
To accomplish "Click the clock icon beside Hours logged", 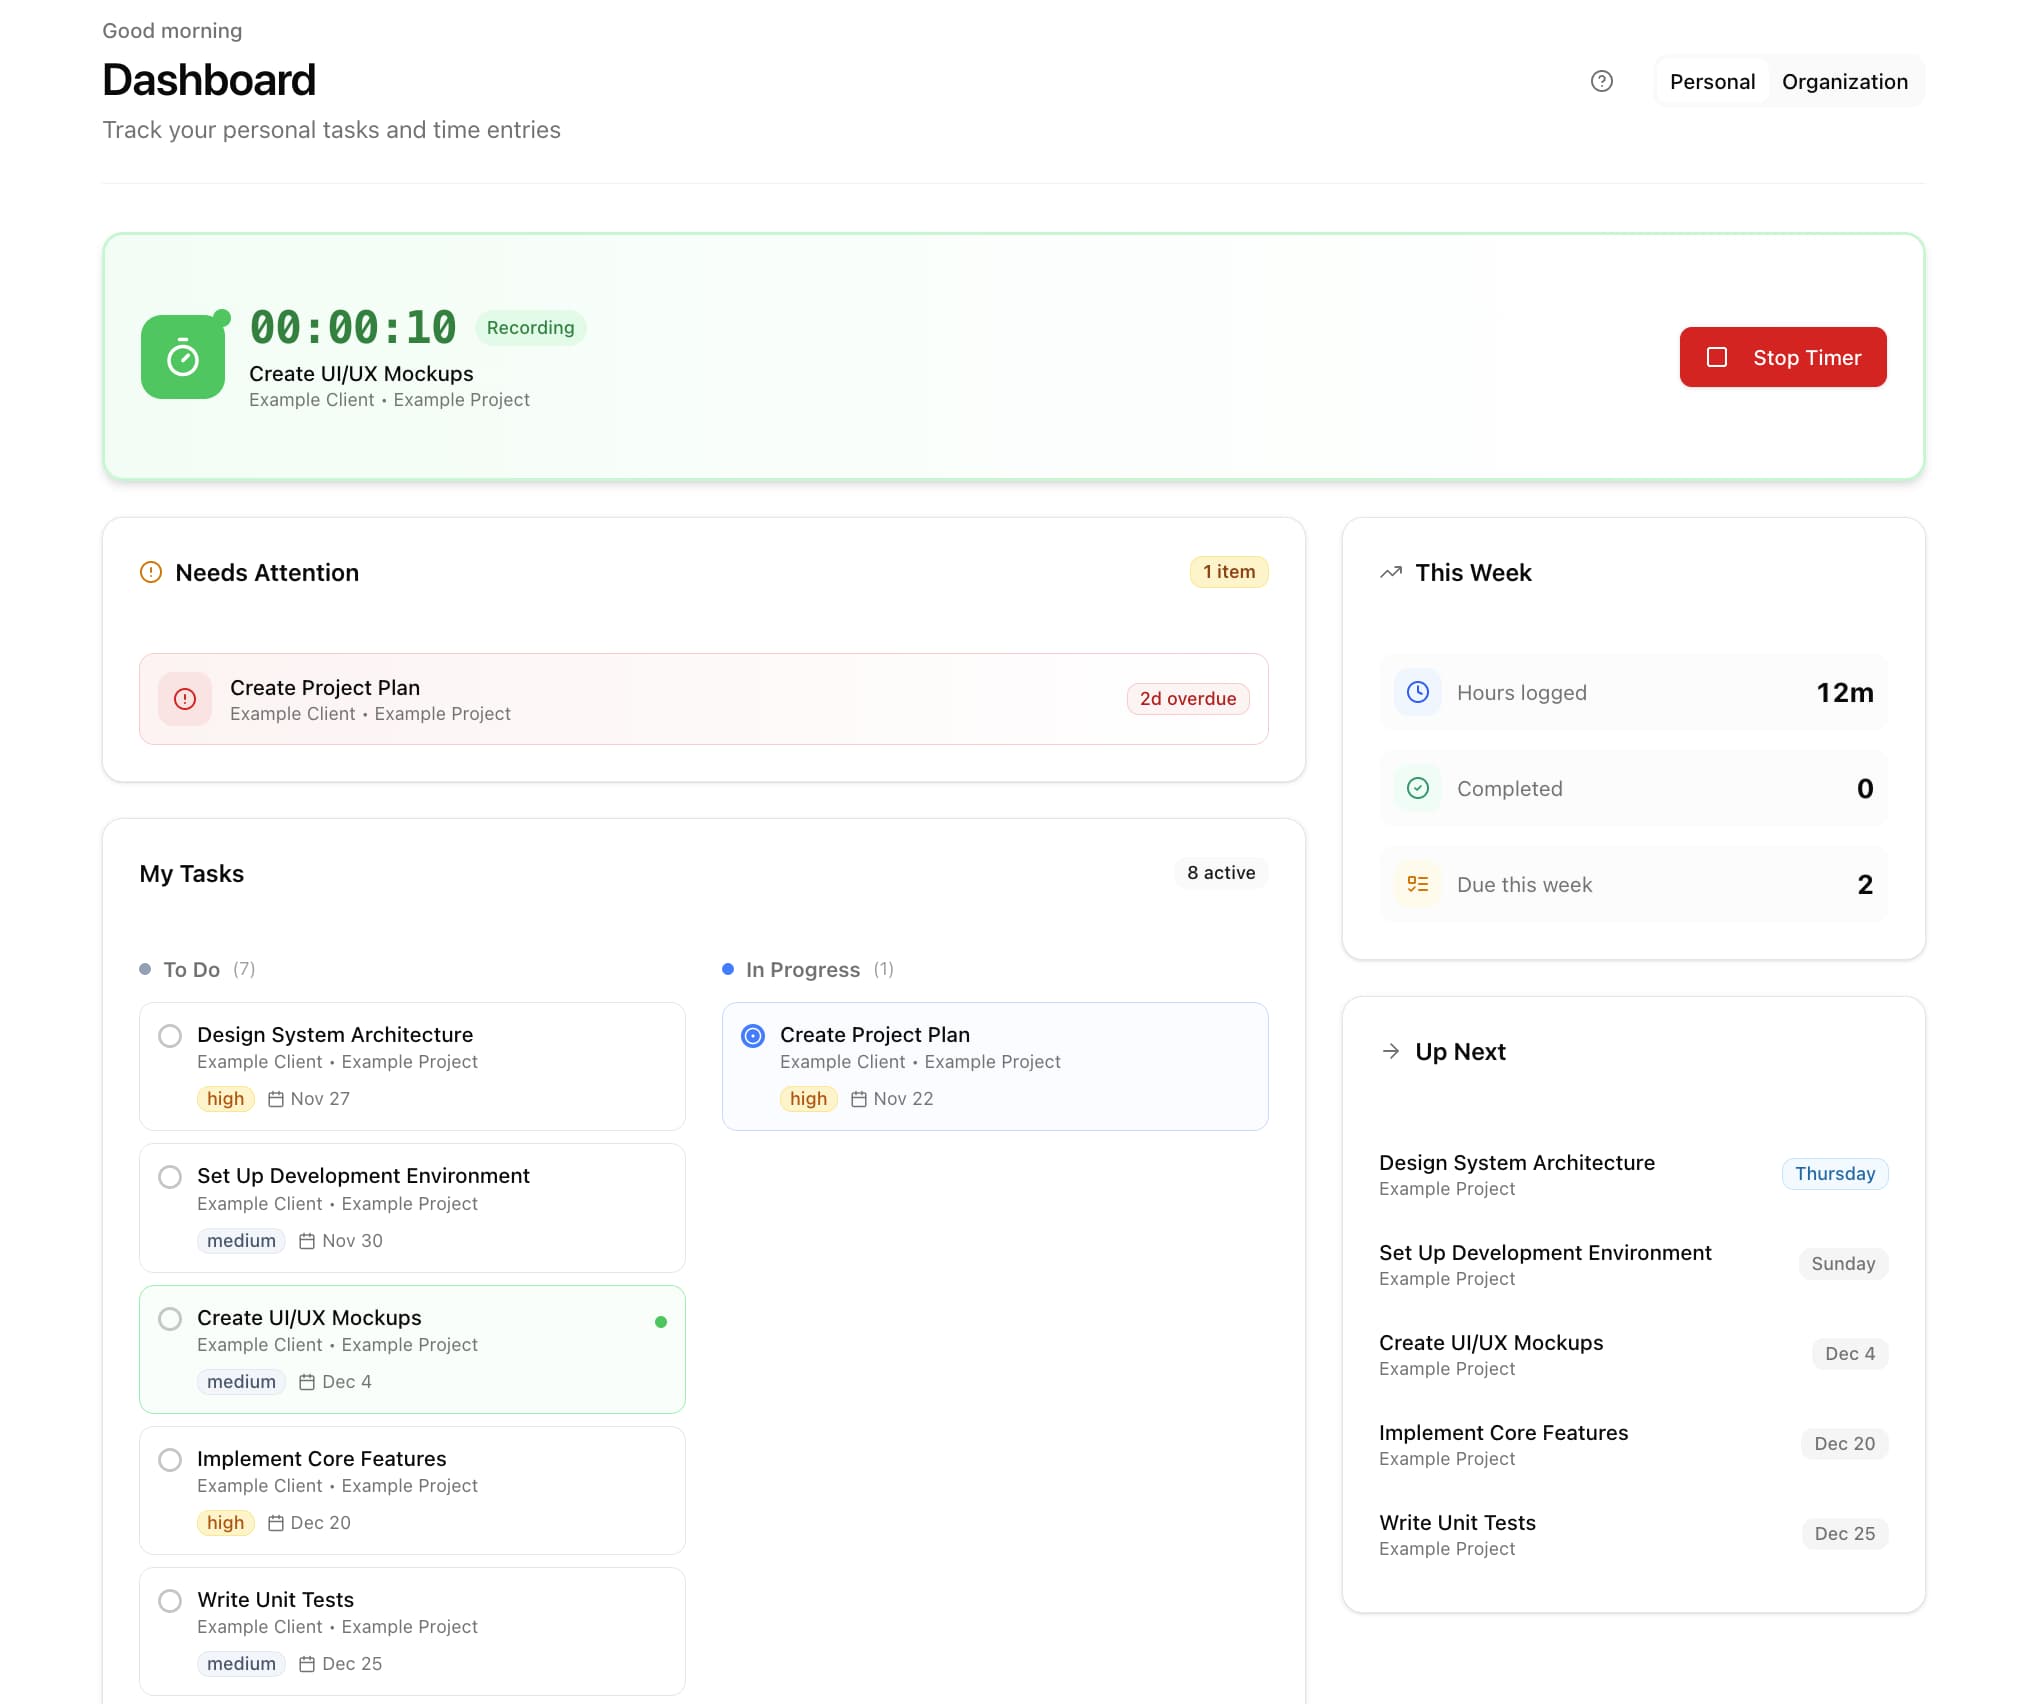I will [x=1417, y=692].
